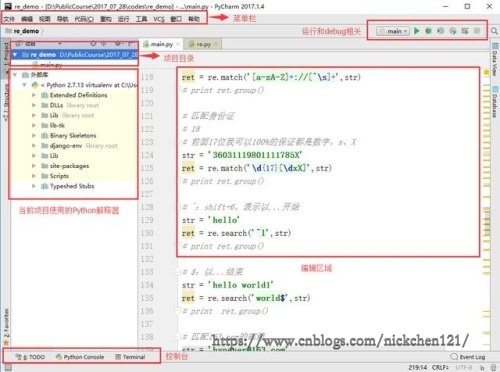The height and width of the screenshot is (372, 500).
Task: Click the Data View icon on right strip
Action: coord(495,46)
